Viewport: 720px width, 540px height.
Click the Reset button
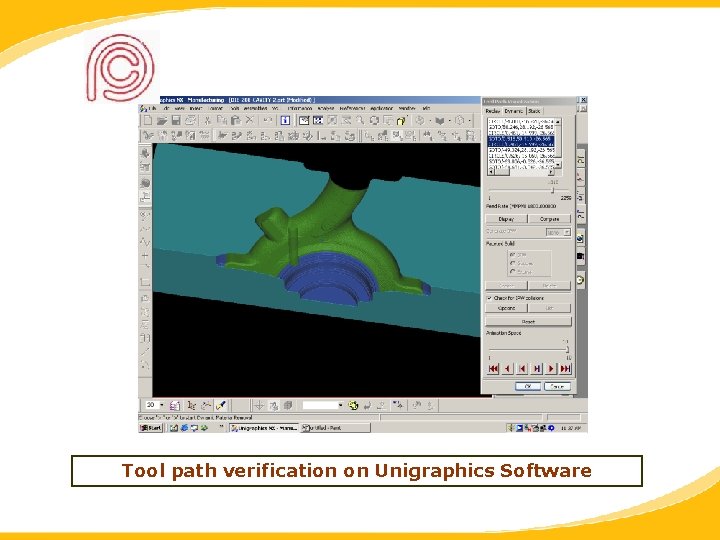point(528,322)
